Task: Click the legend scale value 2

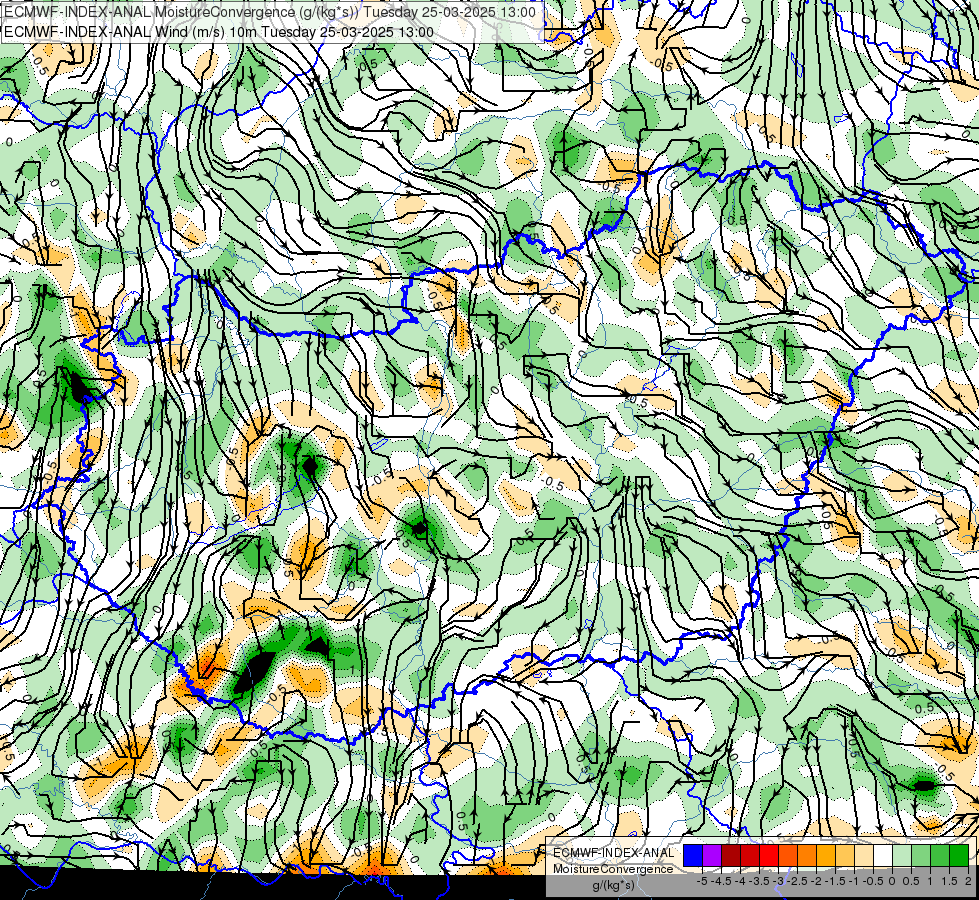Action: coord(968,881)
